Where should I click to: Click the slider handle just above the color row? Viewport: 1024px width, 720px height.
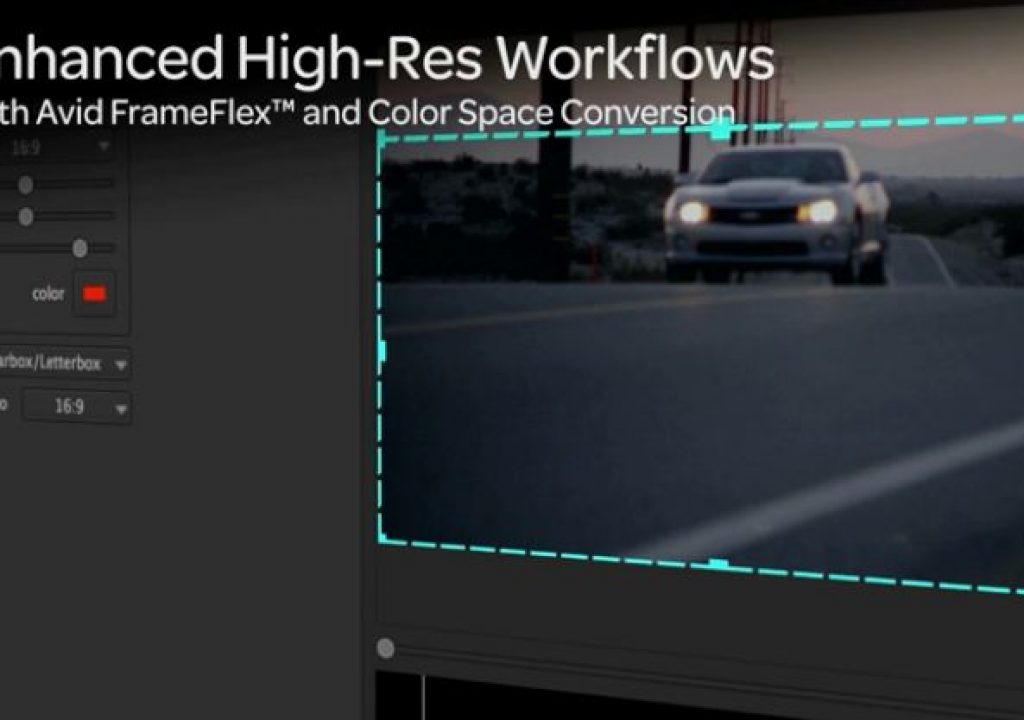[80, 248]
